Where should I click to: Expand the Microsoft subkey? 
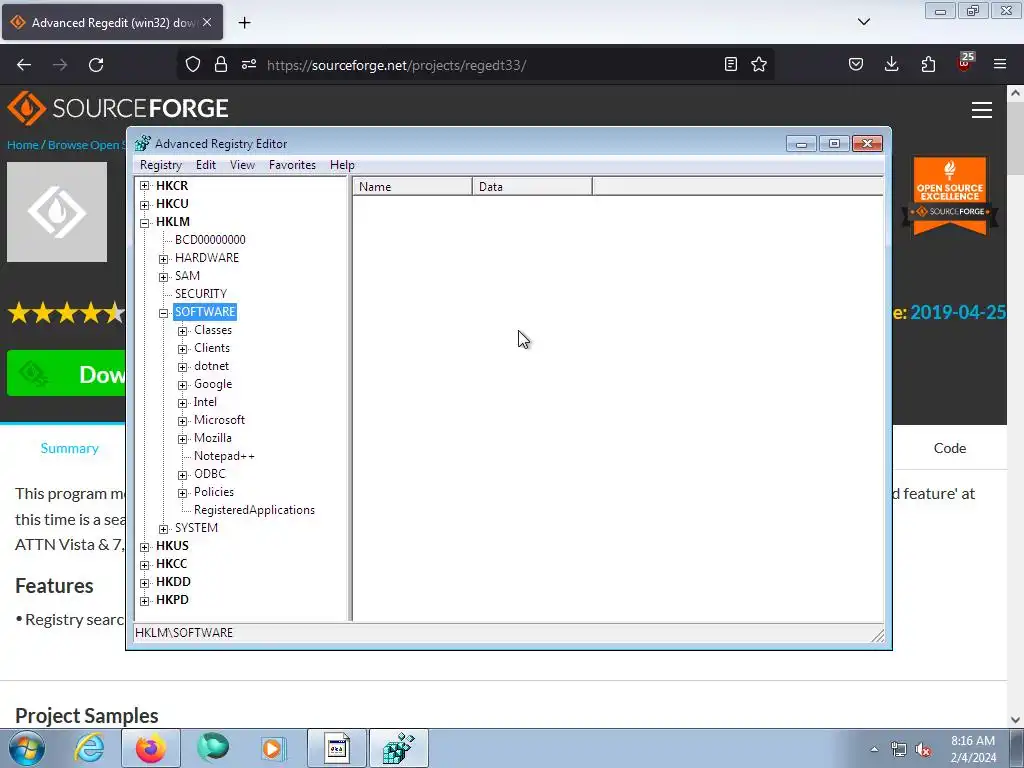[x=182, y=421]
